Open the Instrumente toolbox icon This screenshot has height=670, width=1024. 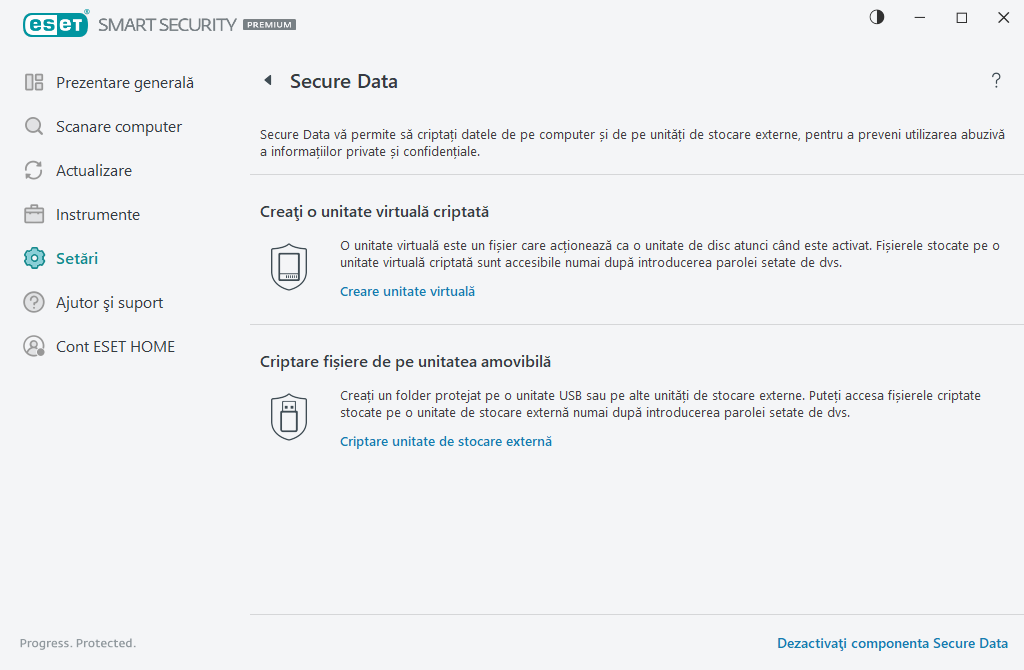tap(33, 214)
